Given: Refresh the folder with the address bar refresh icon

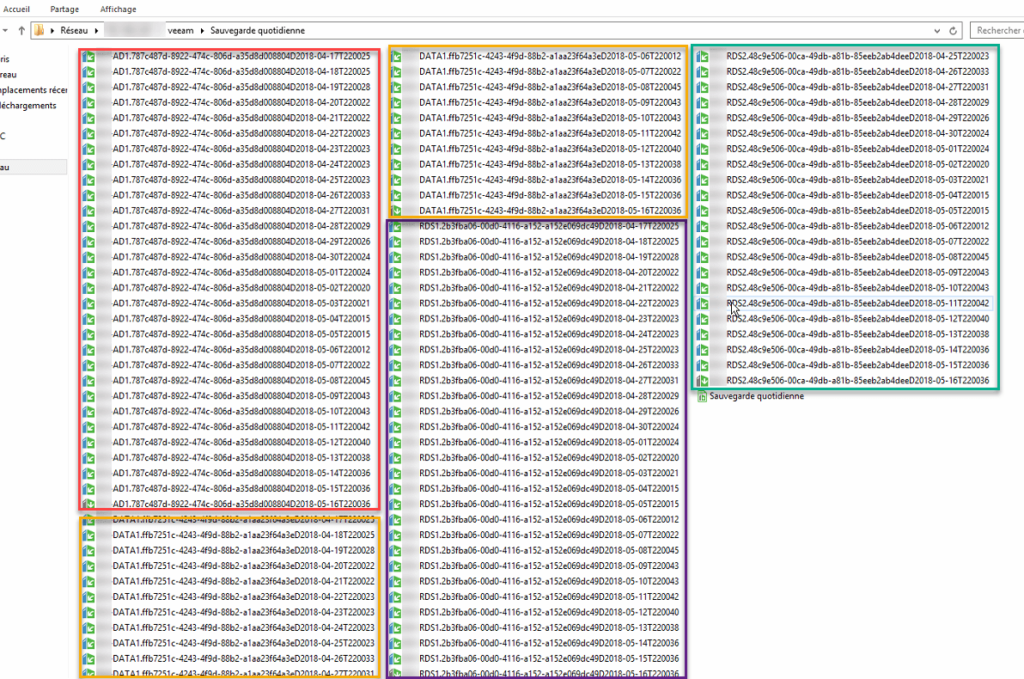Looking at the screenshot, I should tap(953, 31).
